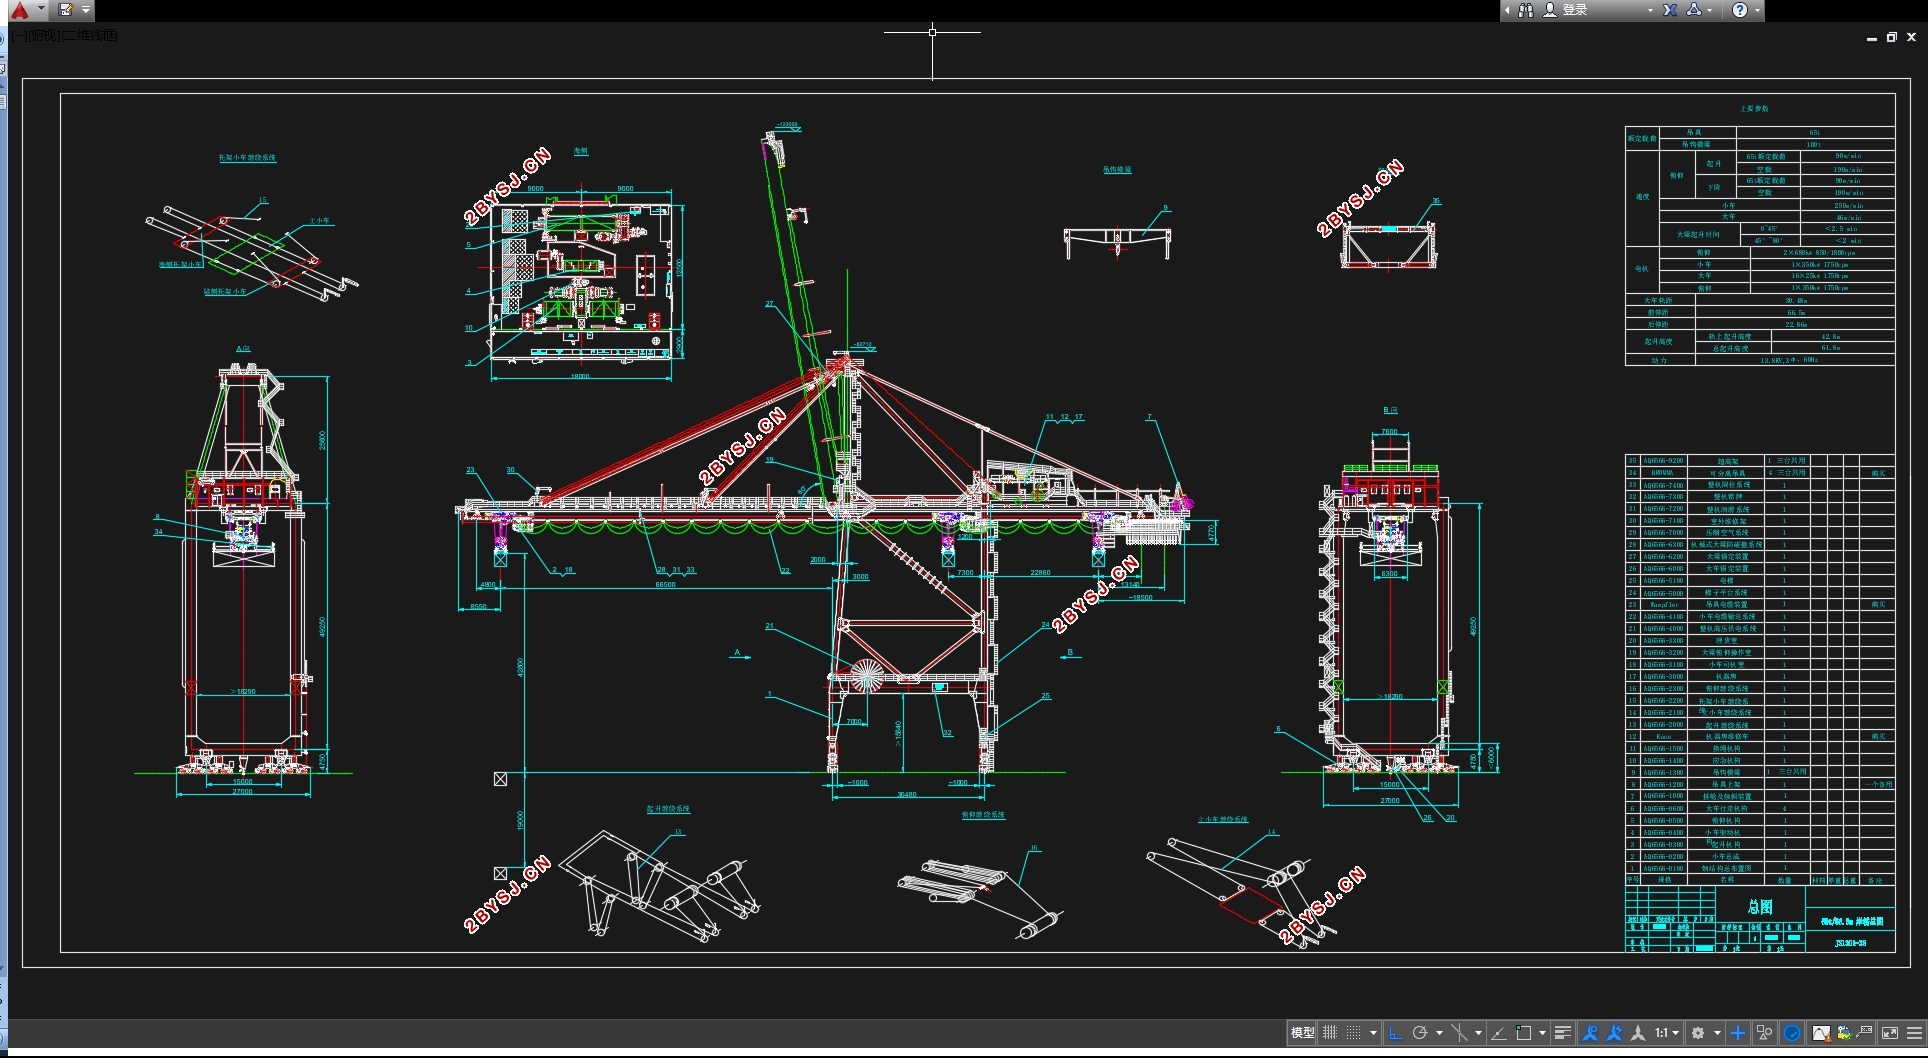
Task: Click the auto-add annotation scales icon
Action: click(x=1614, y=1033)
